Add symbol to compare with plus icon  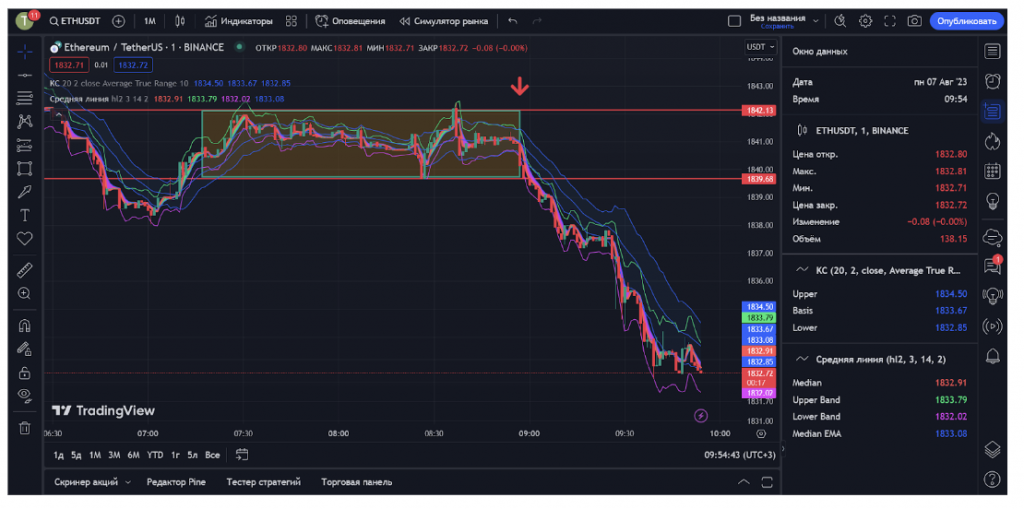[118, 21]
